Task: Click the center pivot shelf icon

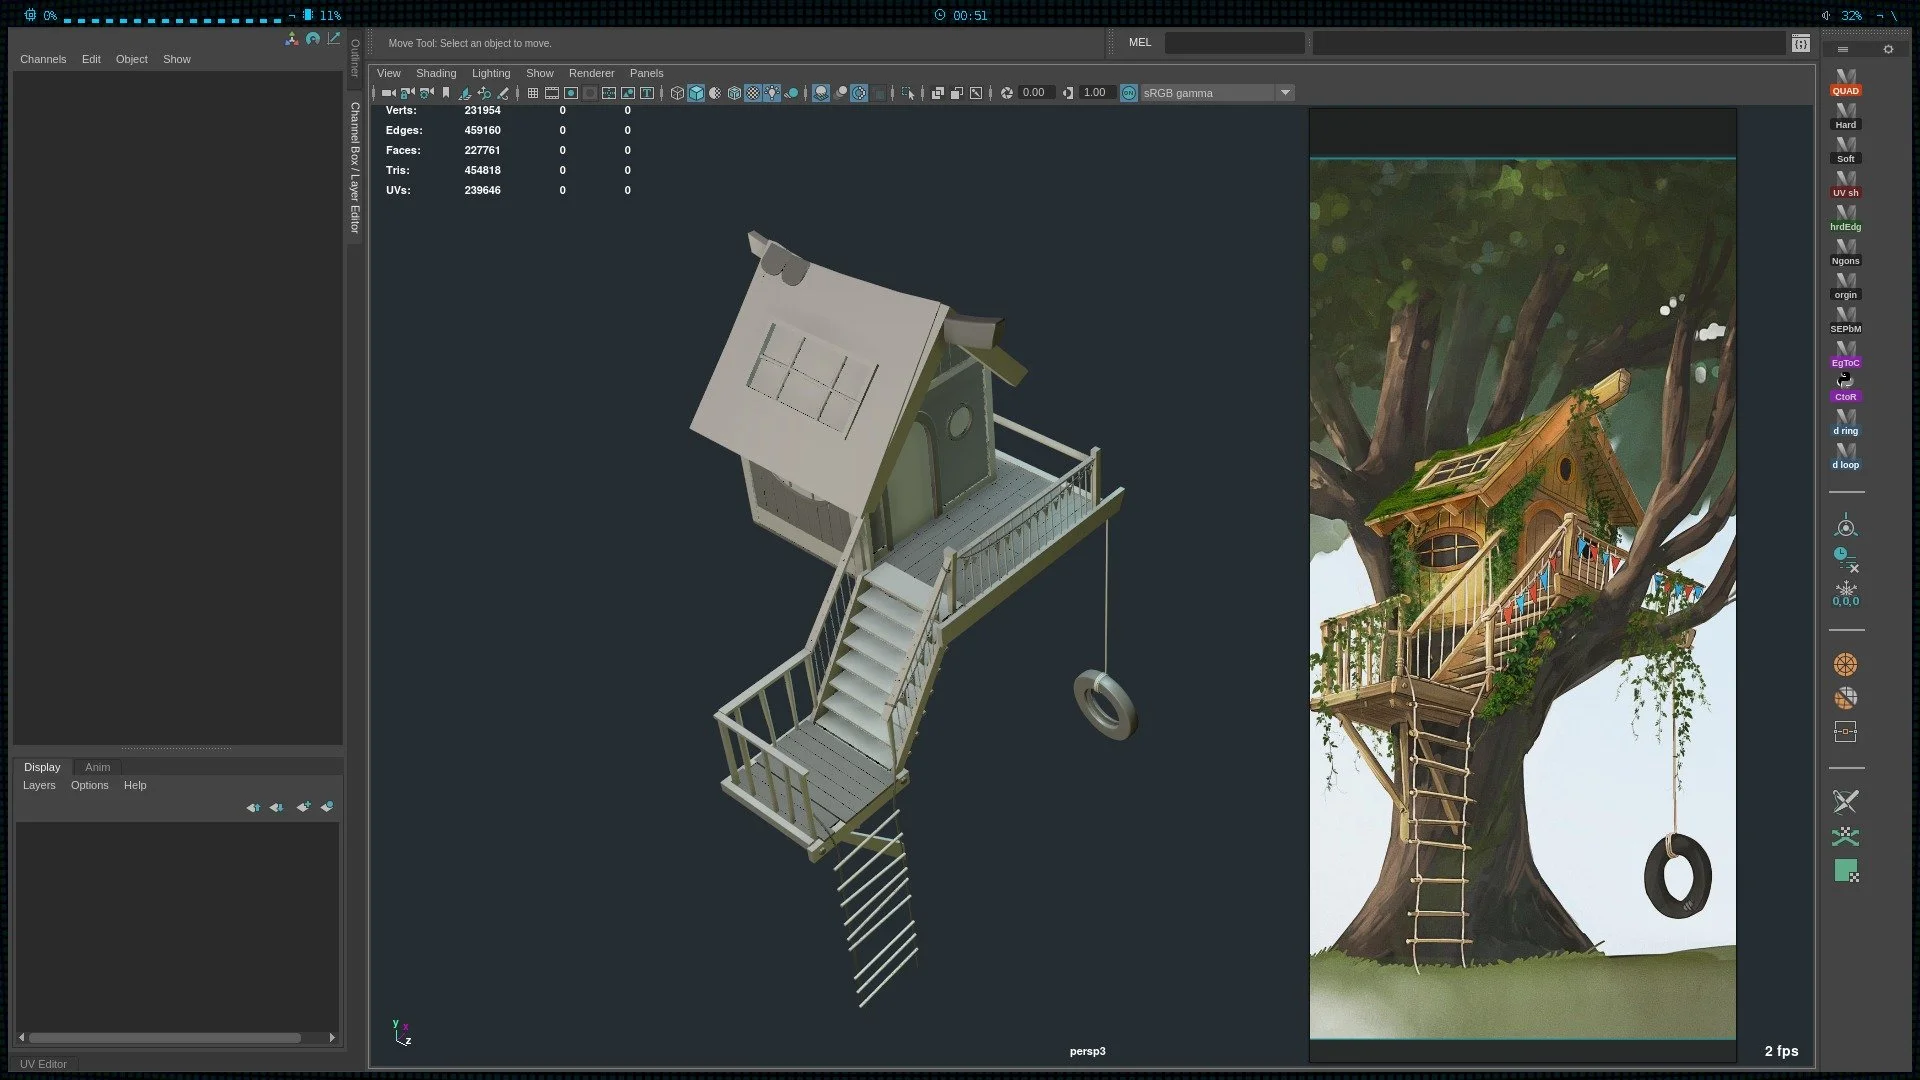Action: point(1846,526)
